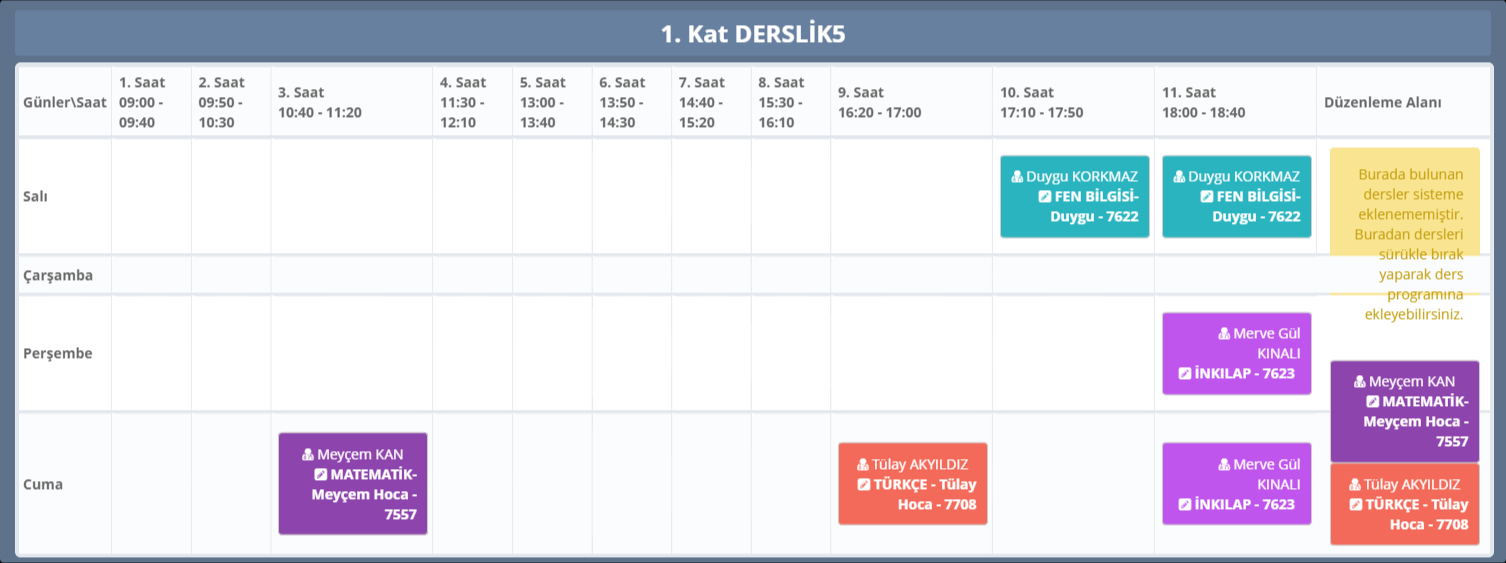The image size is (1506, 563).
Task: Click the red TÜRKÇE card at Cuma 9. Saat
Action: pos(912,484)
